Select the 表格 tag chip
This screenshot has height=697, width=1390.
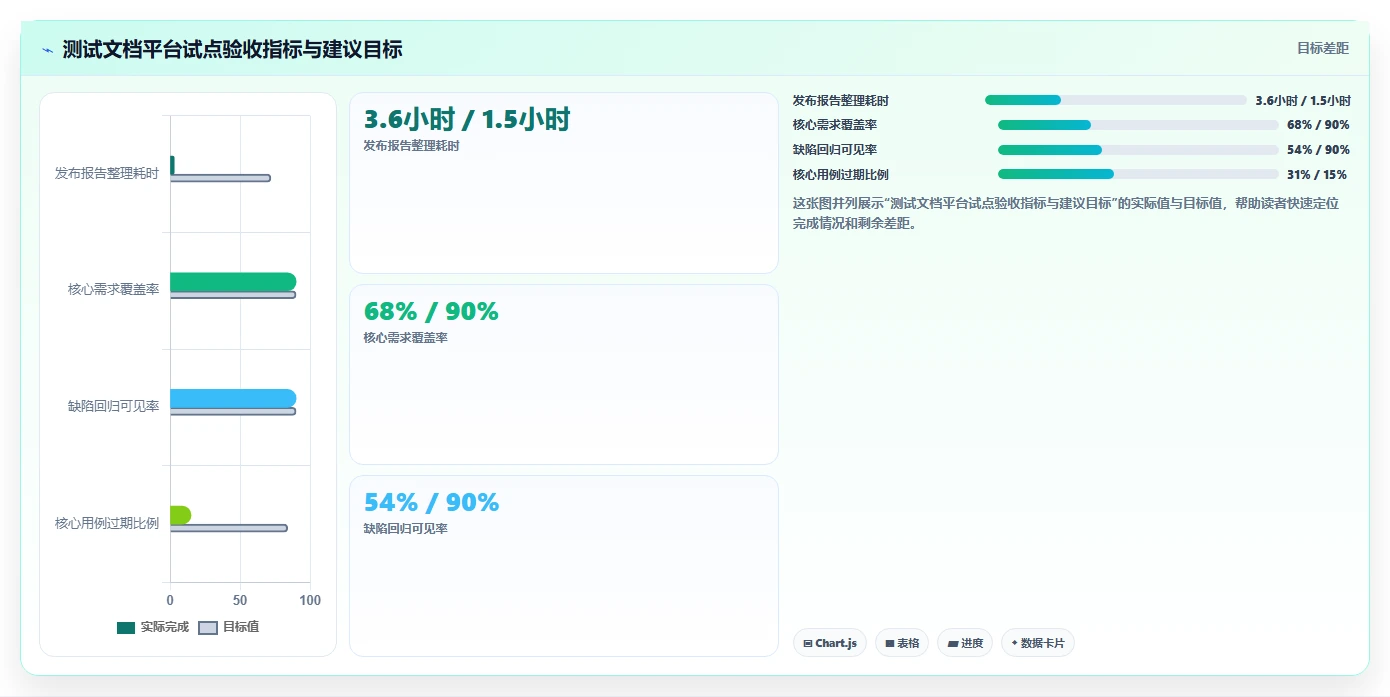click(902, 643)
